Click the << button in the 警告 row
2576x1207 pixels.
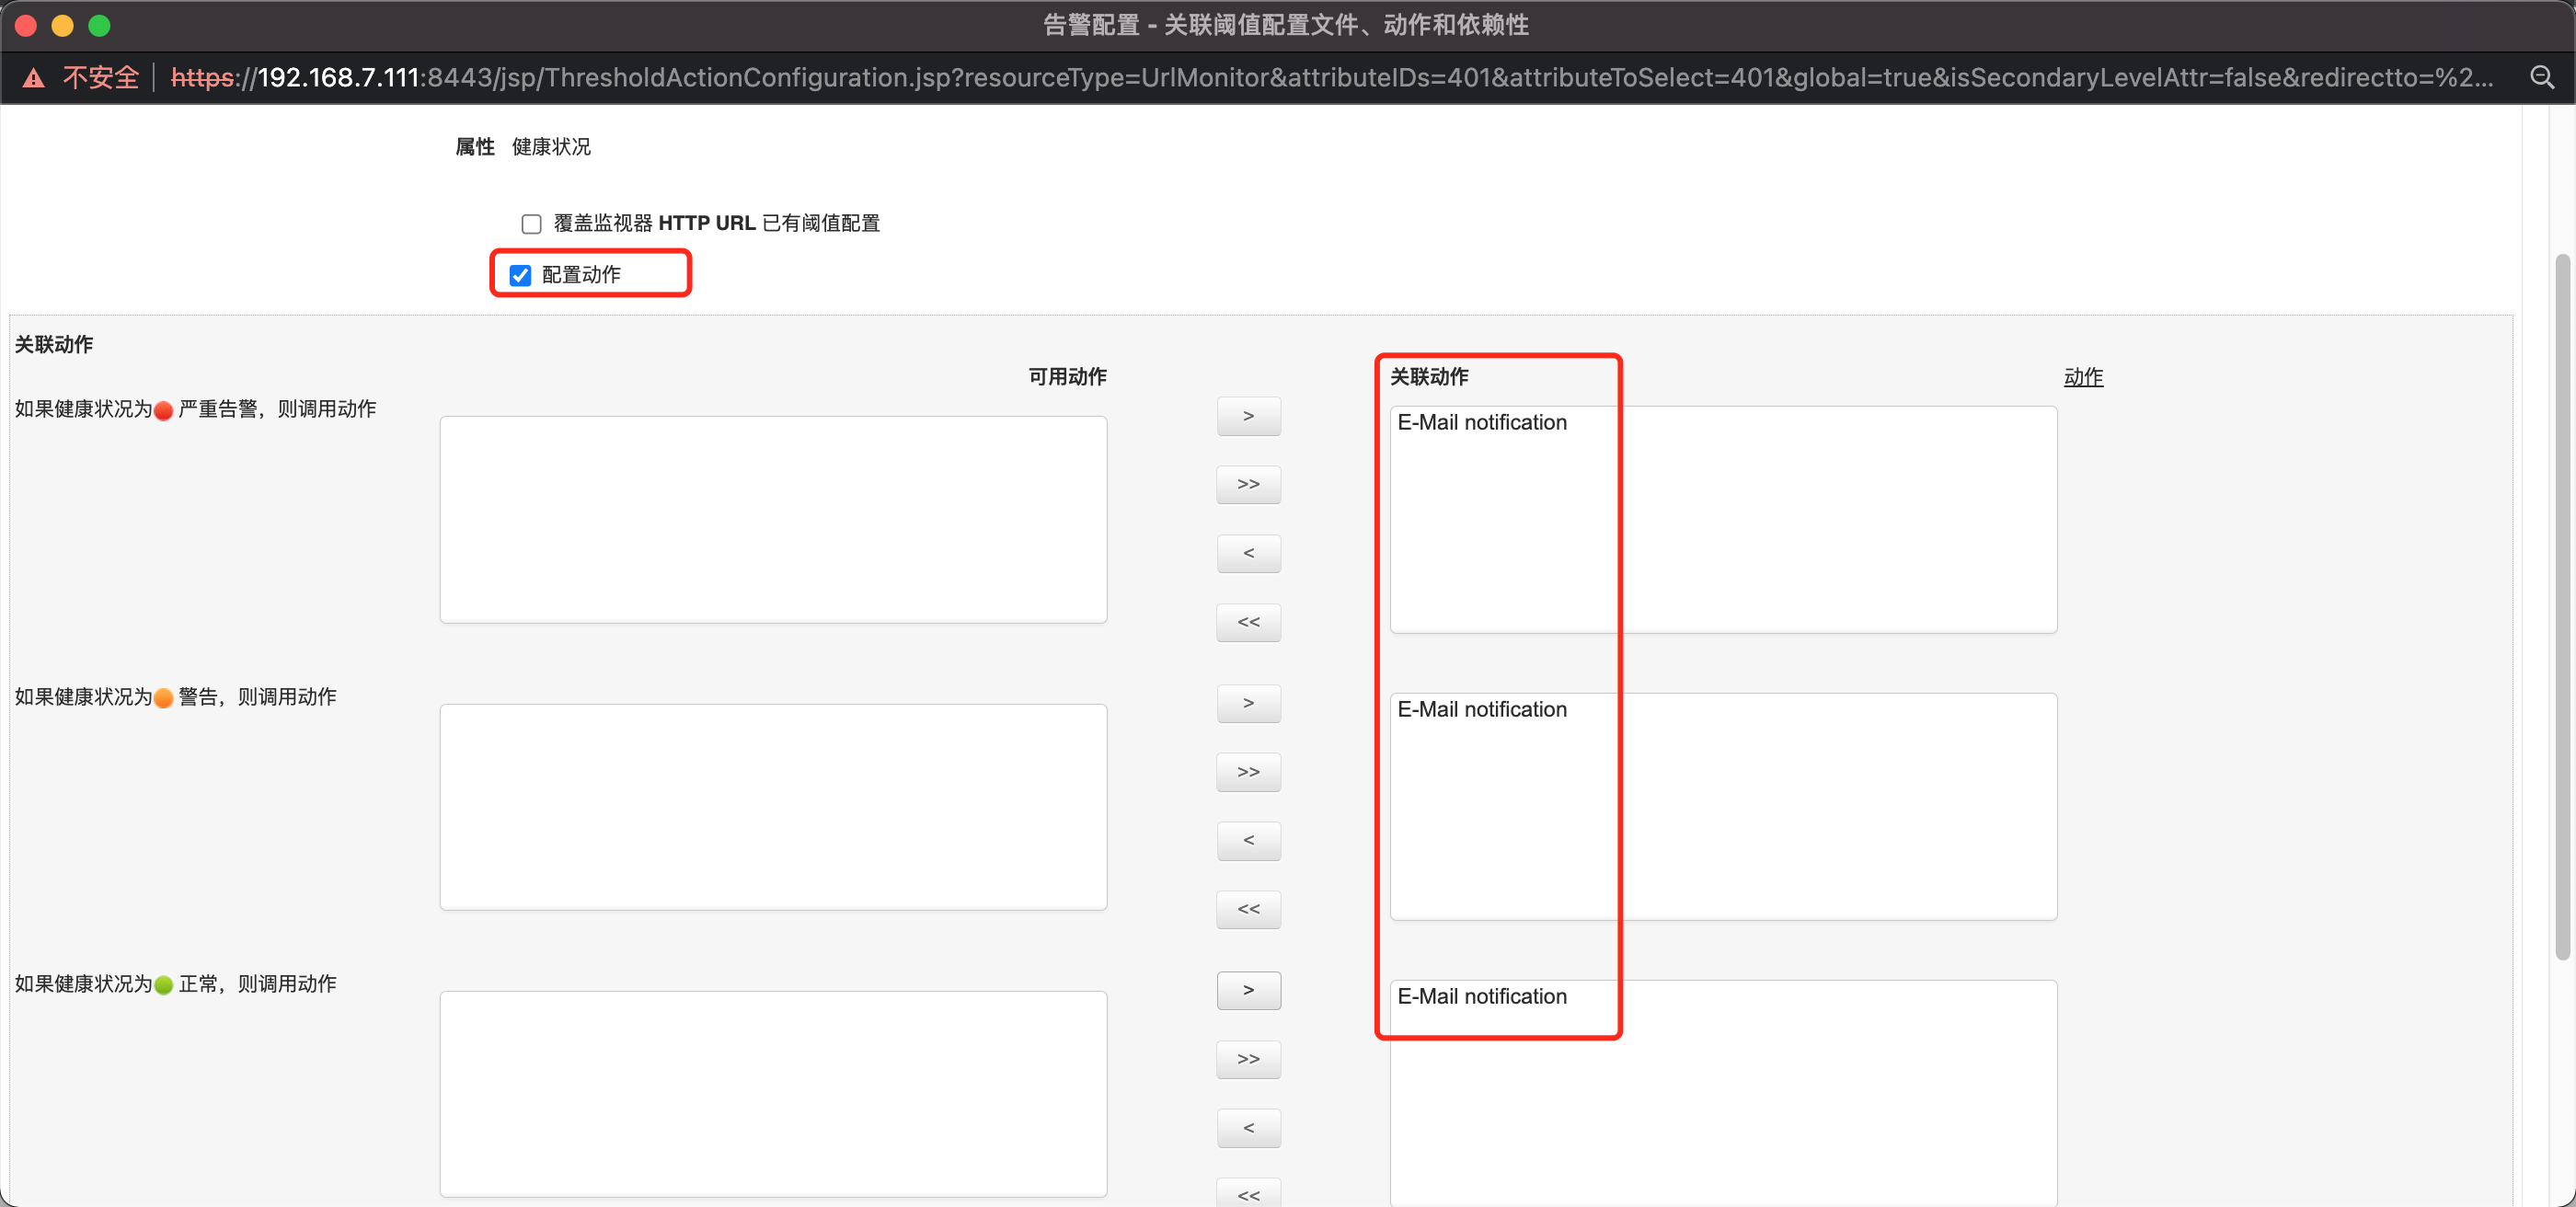pos(1248,910)
